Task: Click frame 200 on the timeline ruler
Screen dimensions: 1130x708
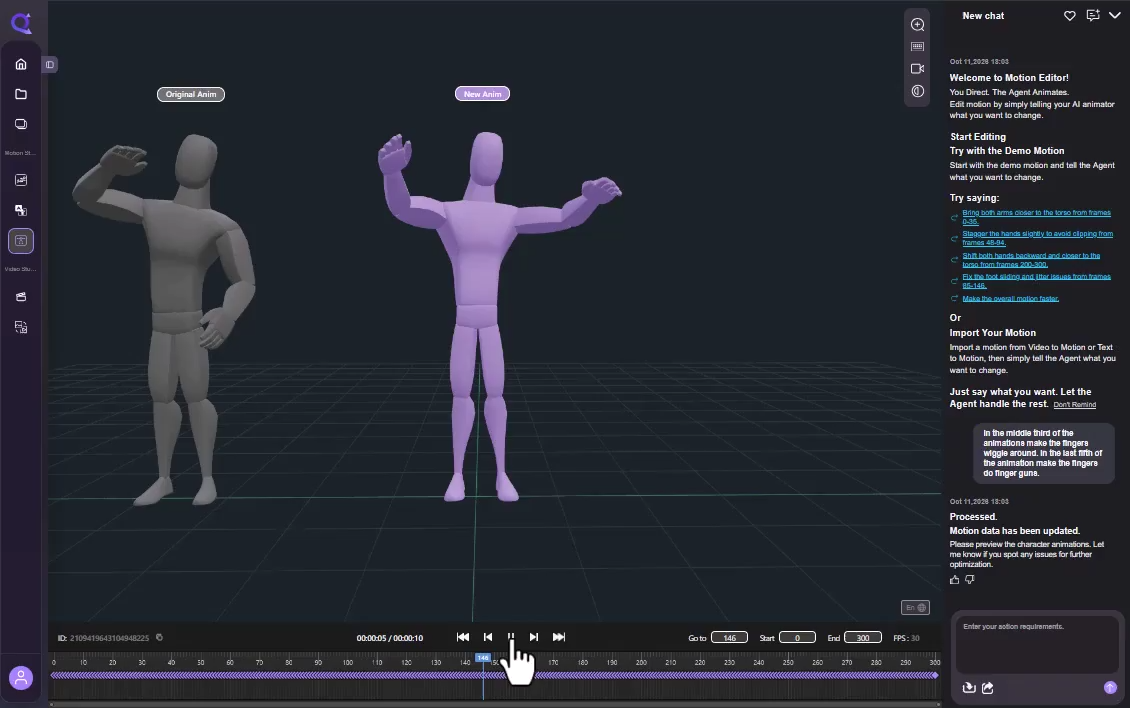Action: [641, 663]
